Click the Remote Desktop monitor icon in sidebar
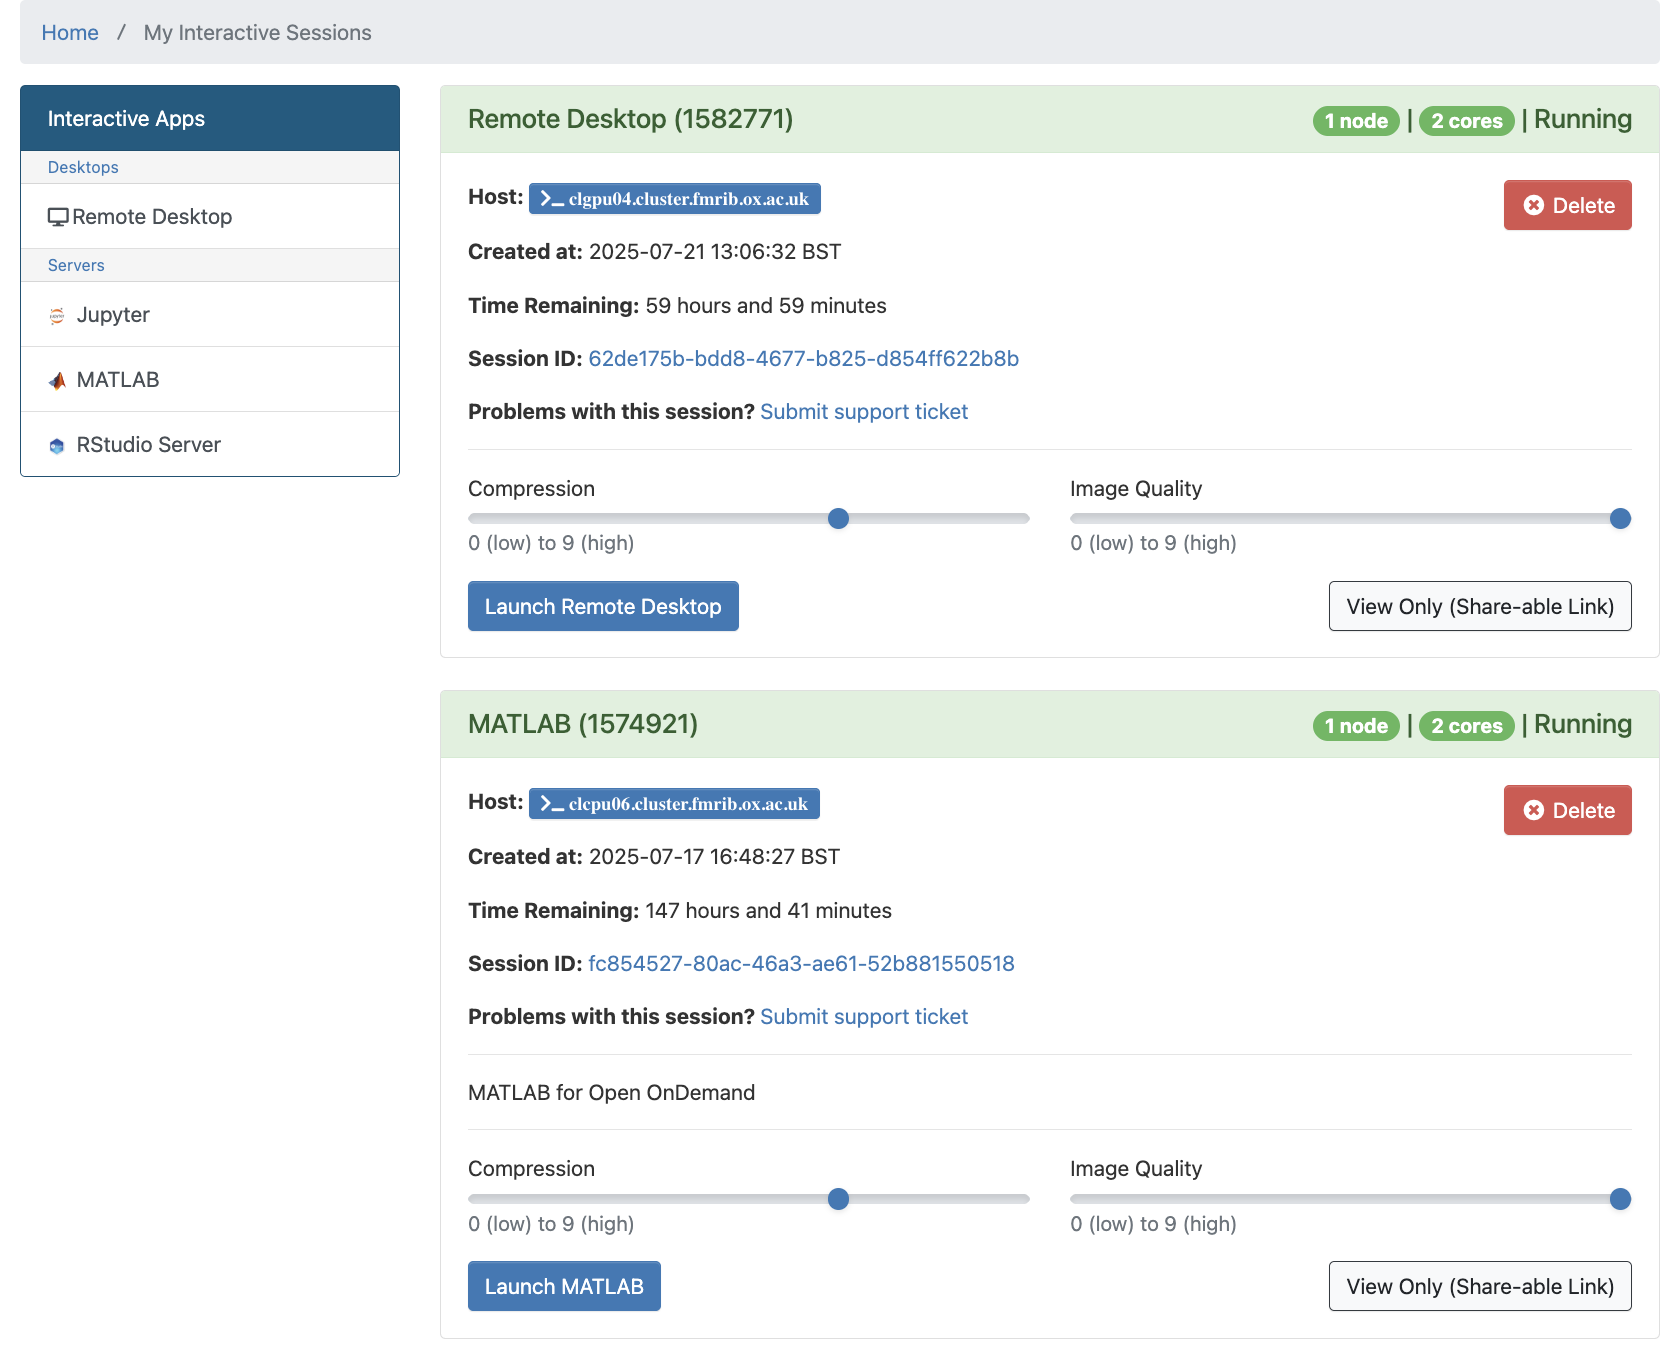The width and height of the screenshot is (1677, 1367). pyautogui.click(x=58, y=217)
